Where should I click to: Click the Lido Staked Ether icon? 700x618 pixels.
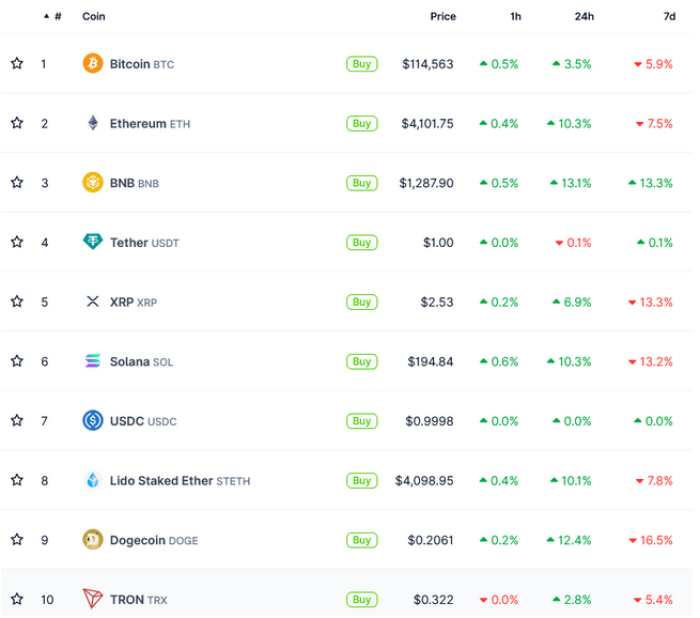click(x=92, y=480)
